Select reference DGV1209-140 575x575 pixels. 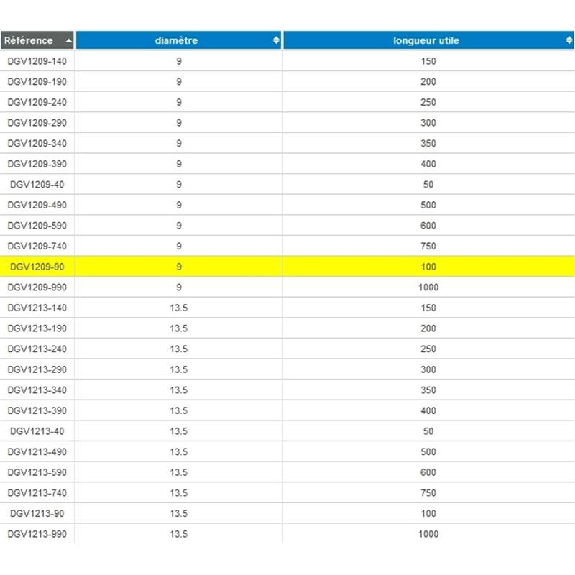[37, 61]
